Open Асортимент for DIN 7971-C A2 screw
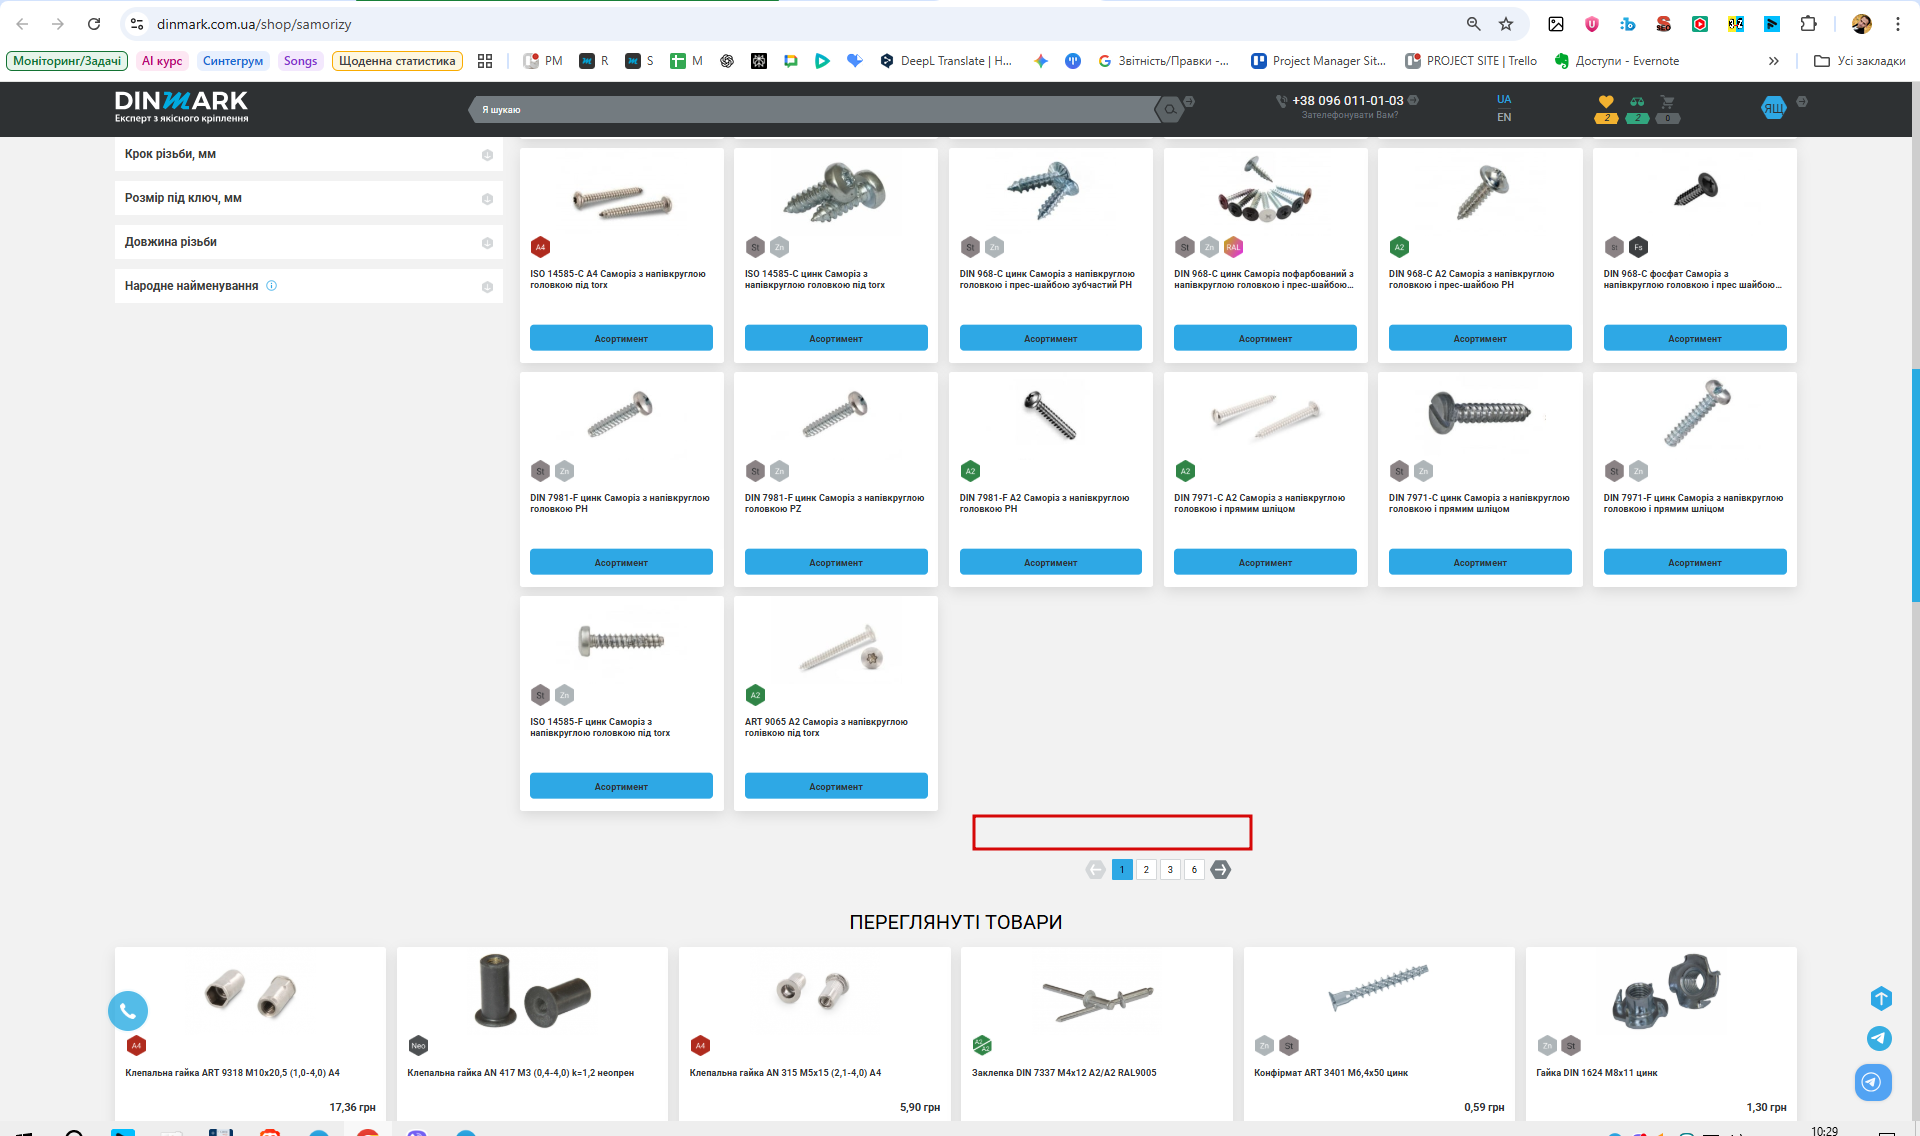Screen dimensions: 1920x1136 coord(1265,562)
